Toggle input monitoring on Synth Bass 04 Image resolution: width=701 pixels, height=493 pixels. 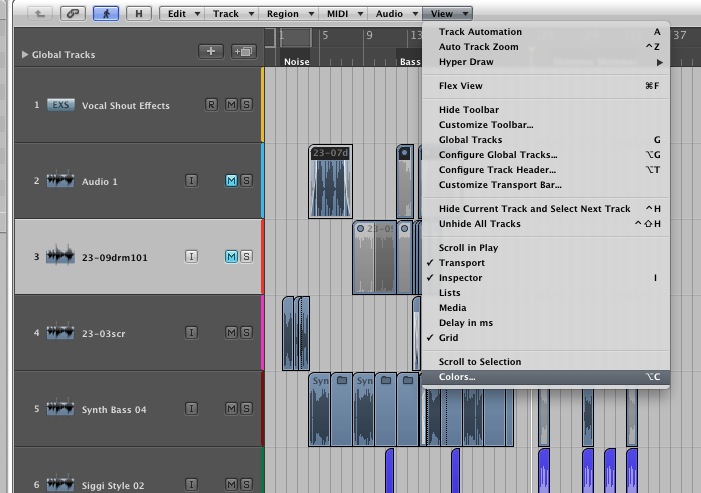pyautogui.click(x=191, y=409)
